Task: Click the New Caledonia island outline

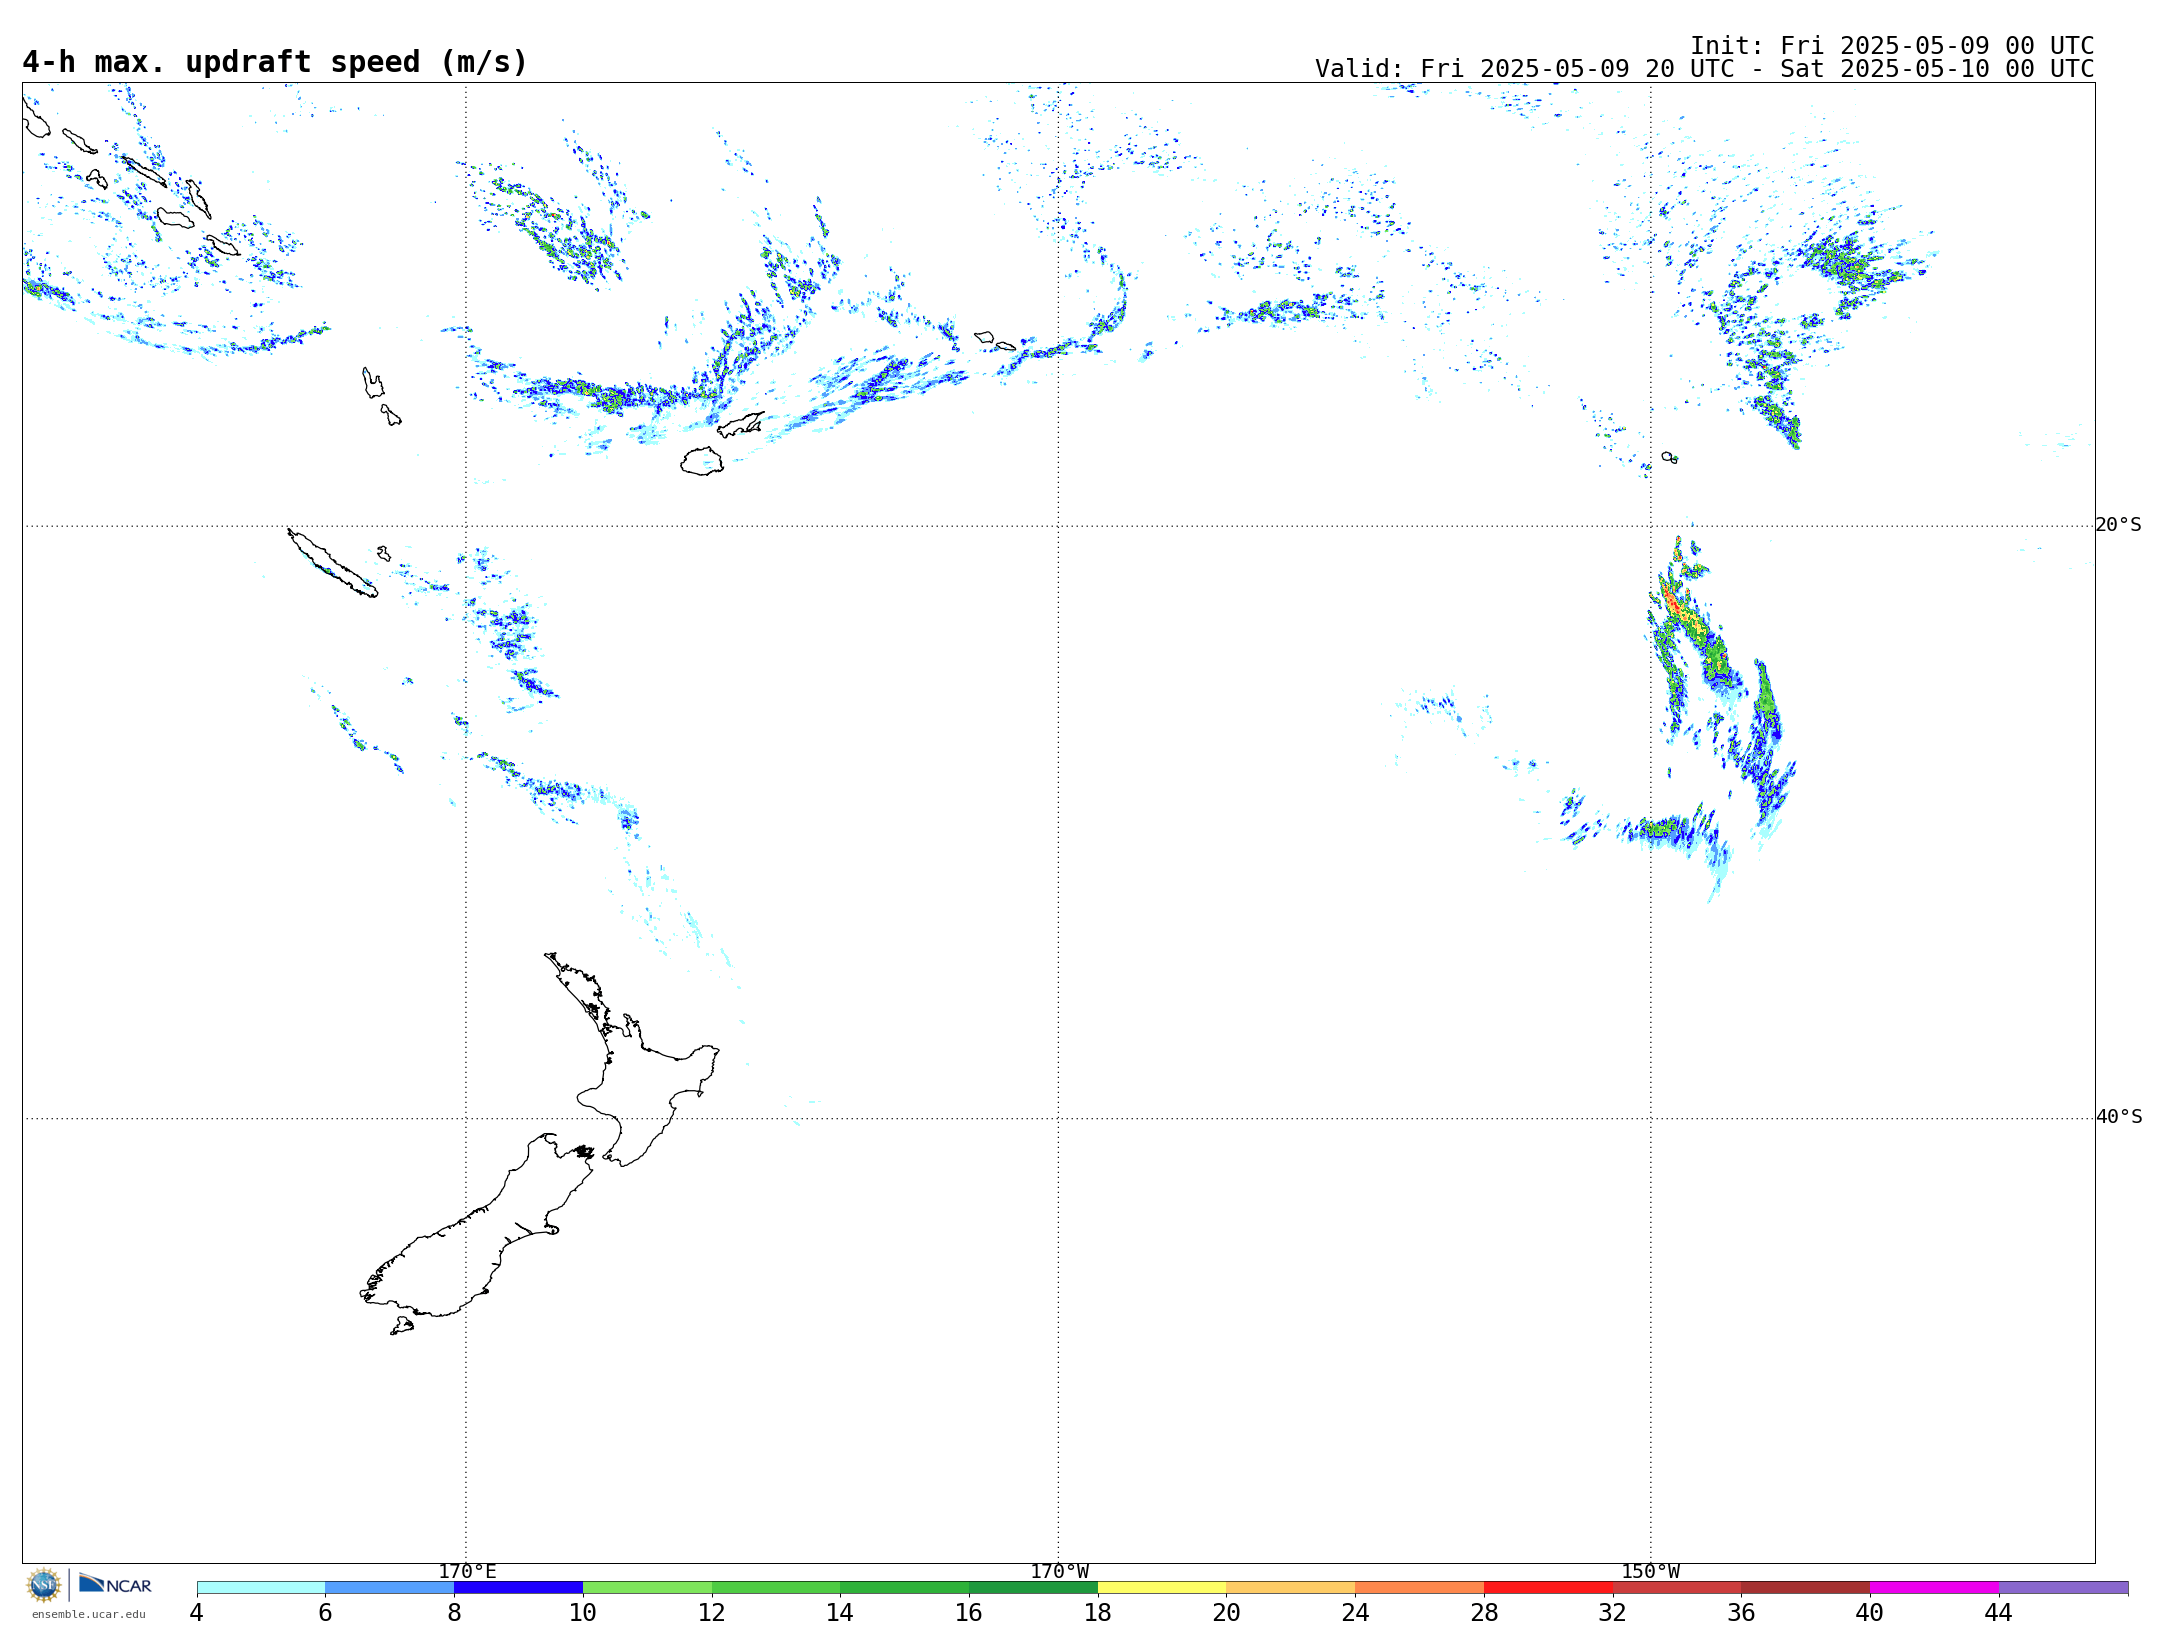Action: (x=332, y=563)
